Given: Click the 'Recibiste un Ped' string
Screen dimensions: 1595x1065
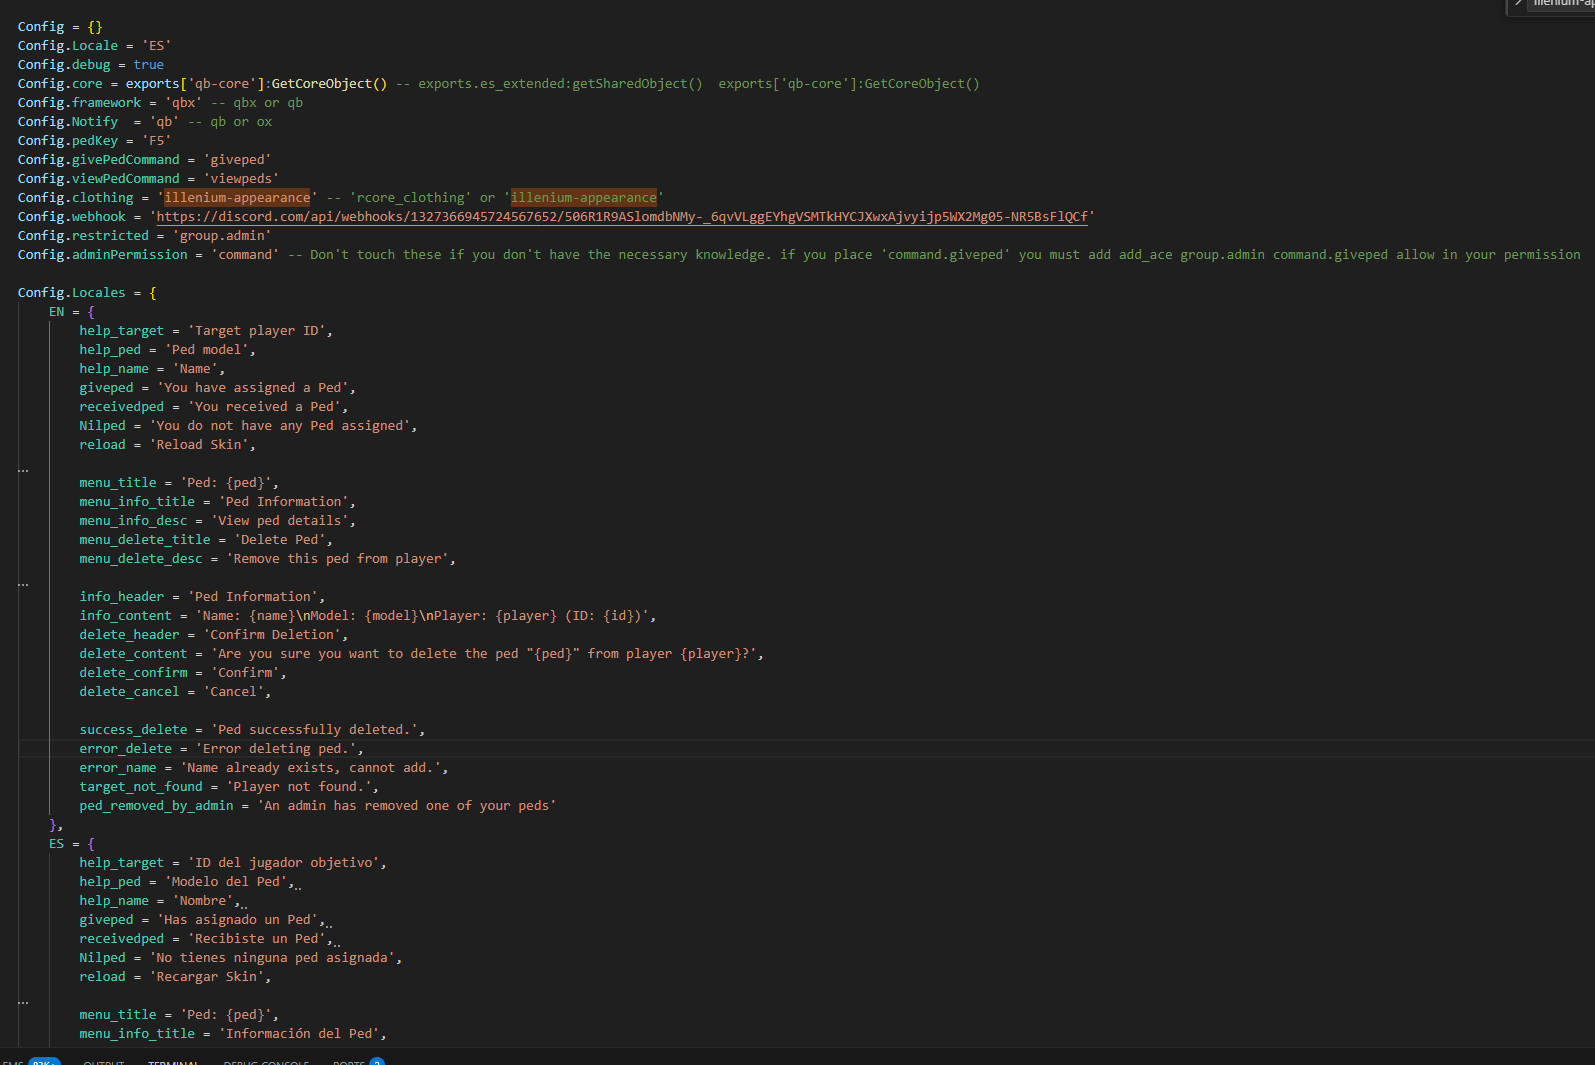Looking at the screenshot, I should coord(256,939).
